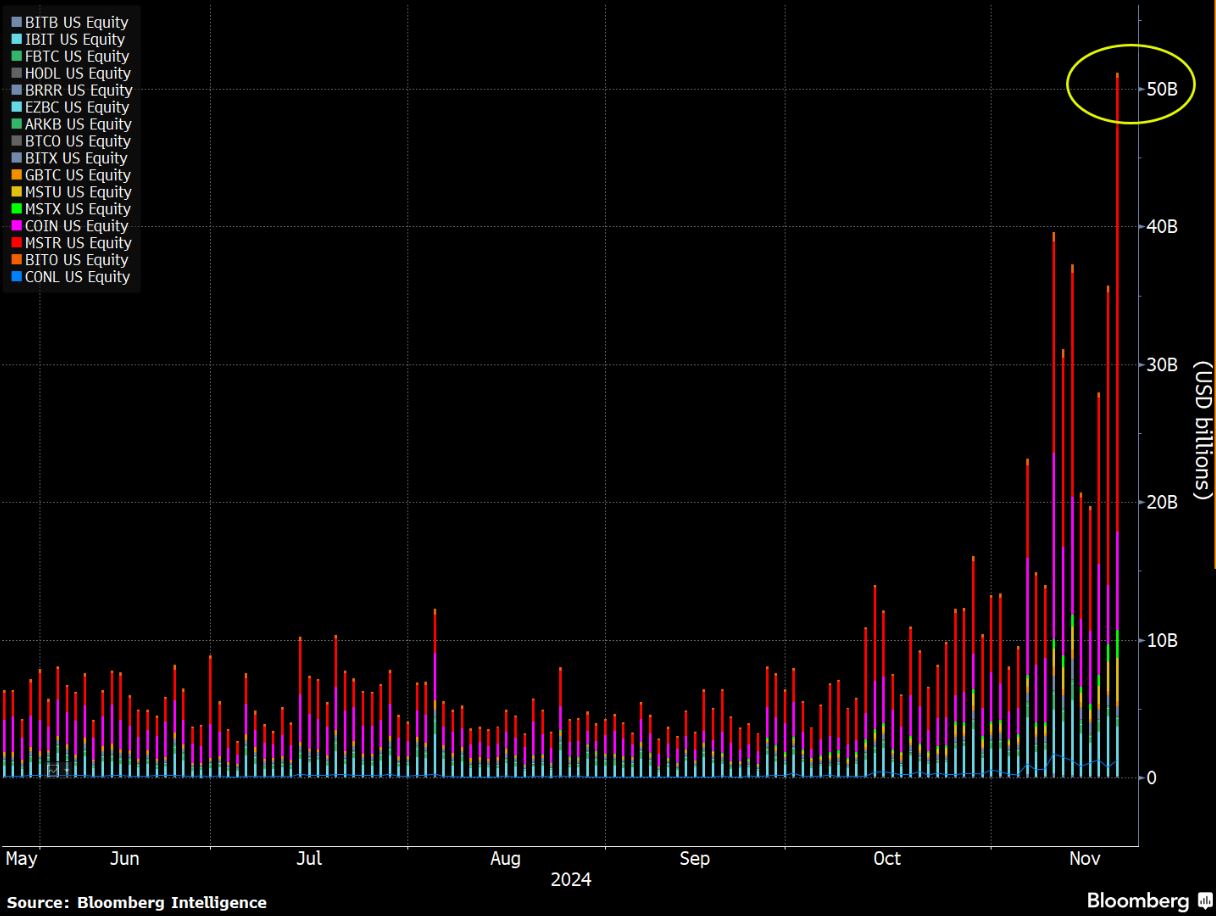Click the May label on the time axis
This screenshot has width=1216, height=916.
tap(21, 859)
